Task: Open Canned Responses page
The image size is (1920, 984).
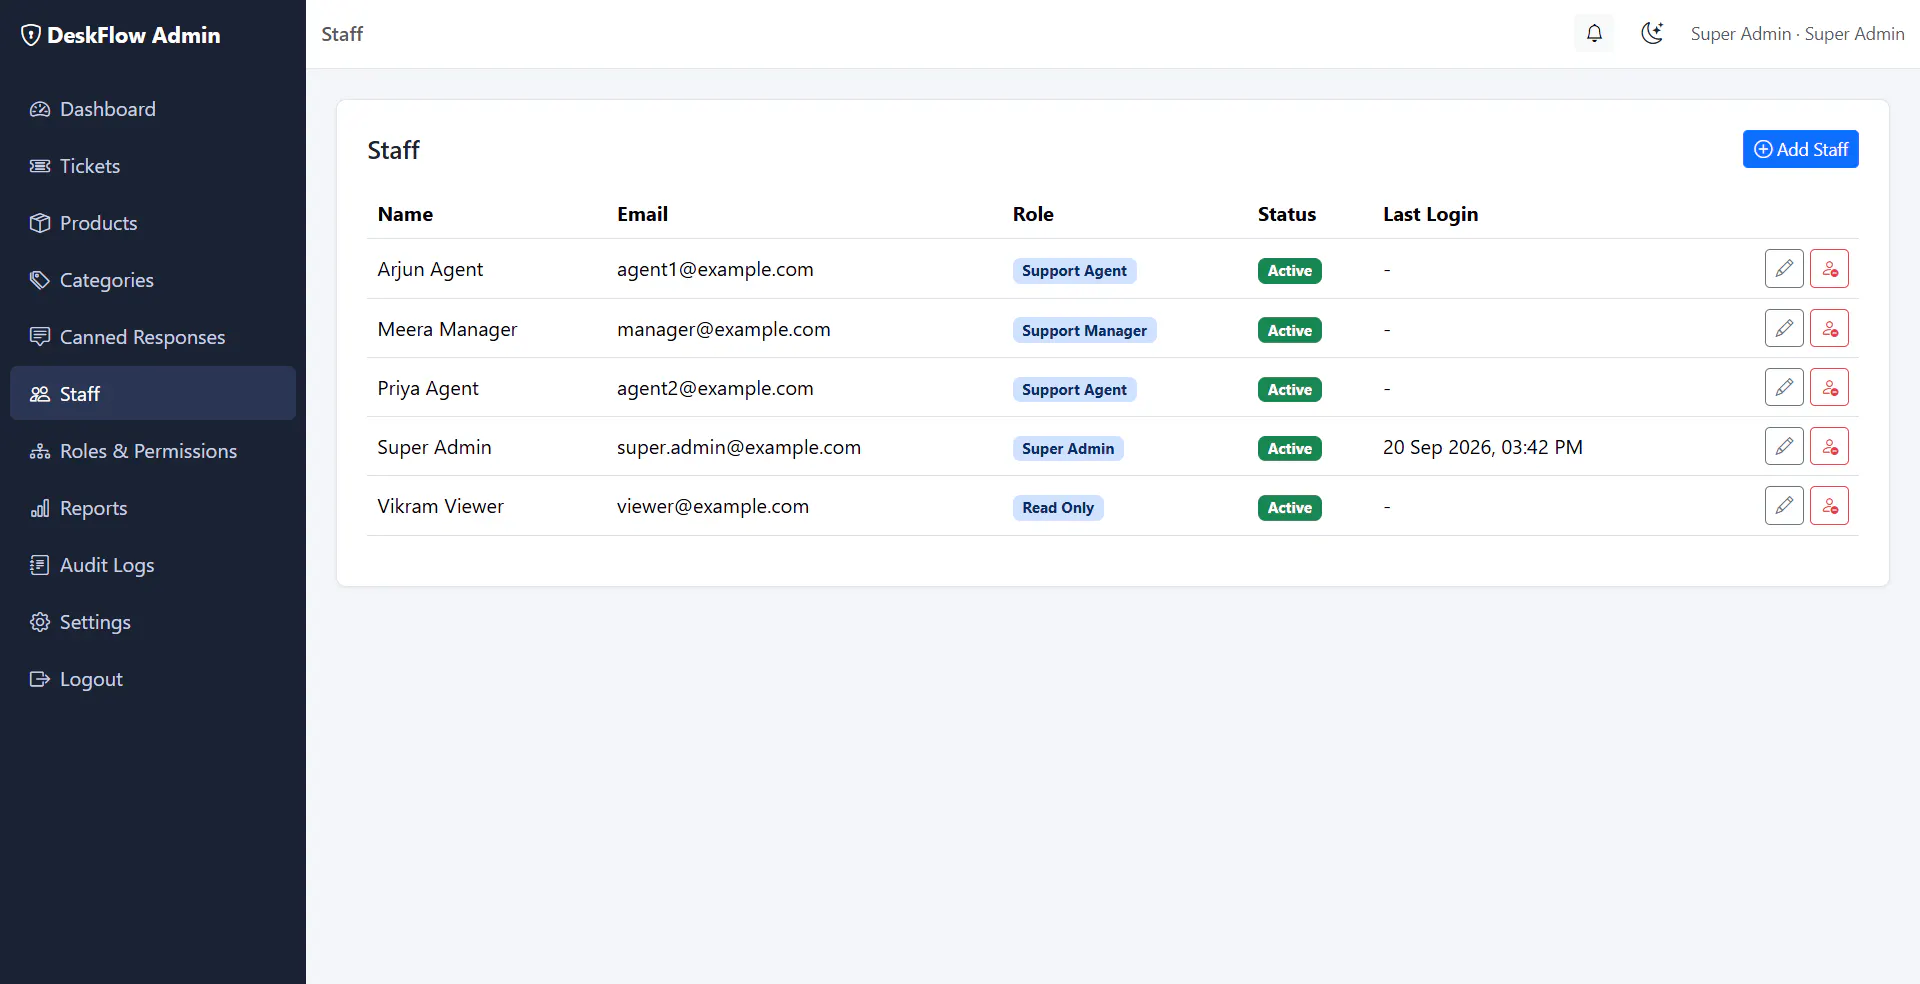Action: point(153,337)
